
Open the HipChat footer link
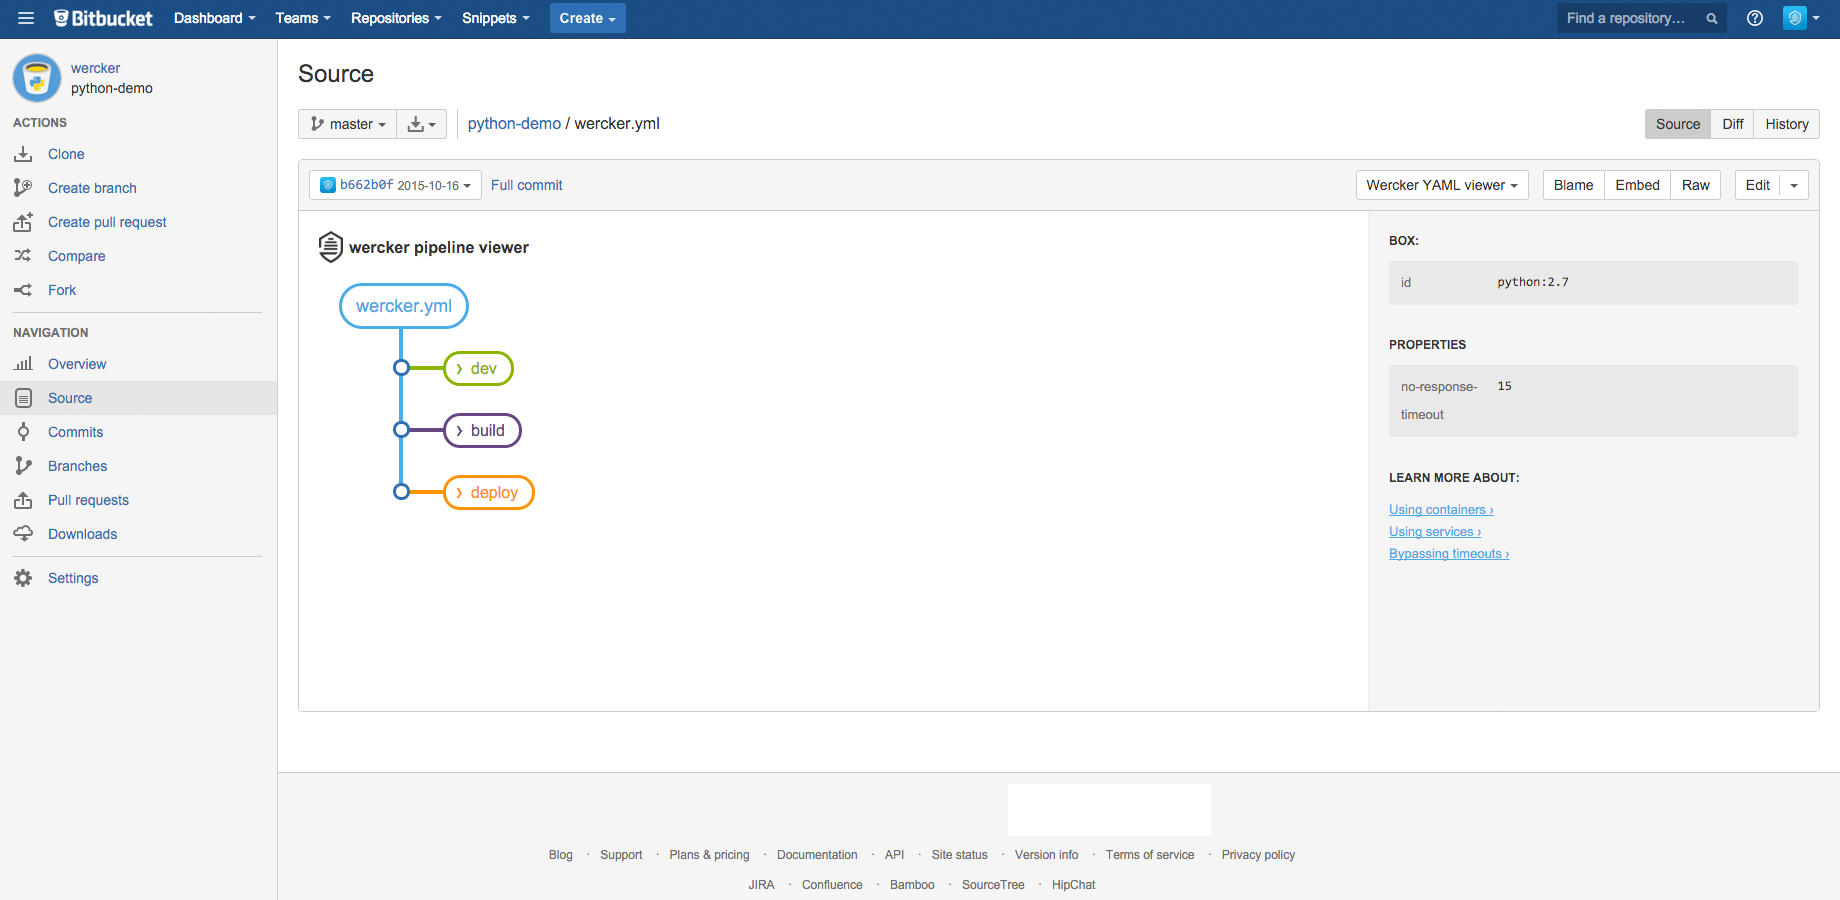pyautogui.click(x=1073, y=885)
